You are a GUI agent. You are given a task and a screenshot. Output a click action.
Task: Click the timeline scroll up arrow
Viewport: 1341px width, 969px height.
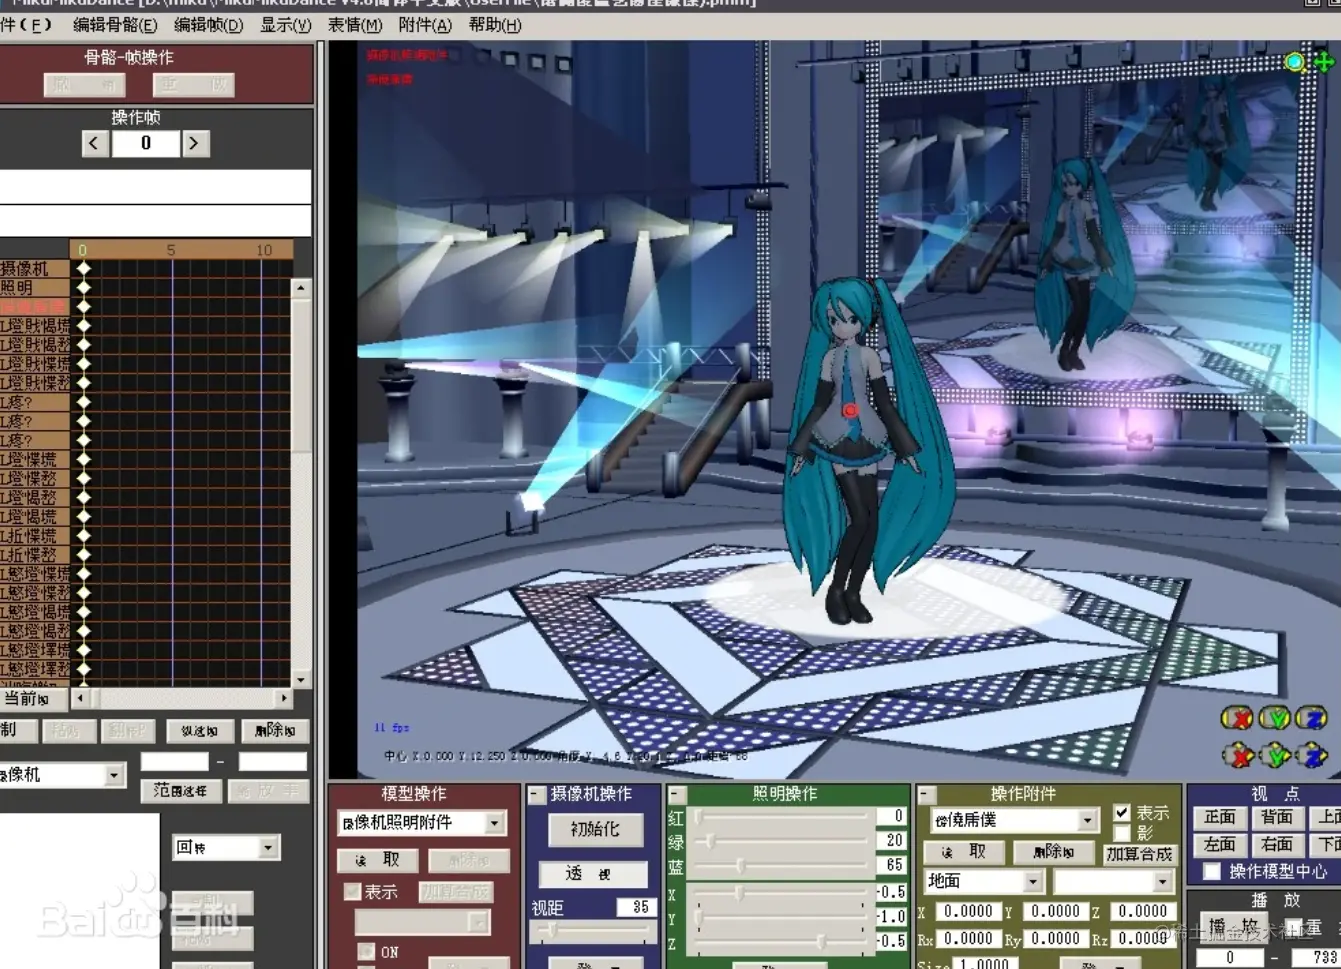(x=300, y=288)
